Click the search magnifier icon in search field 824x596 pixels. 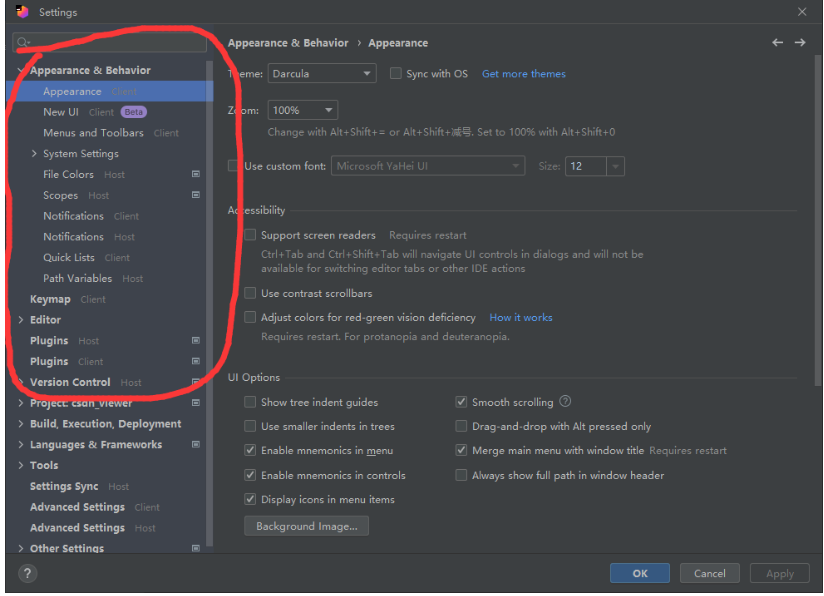coord(23,44)
